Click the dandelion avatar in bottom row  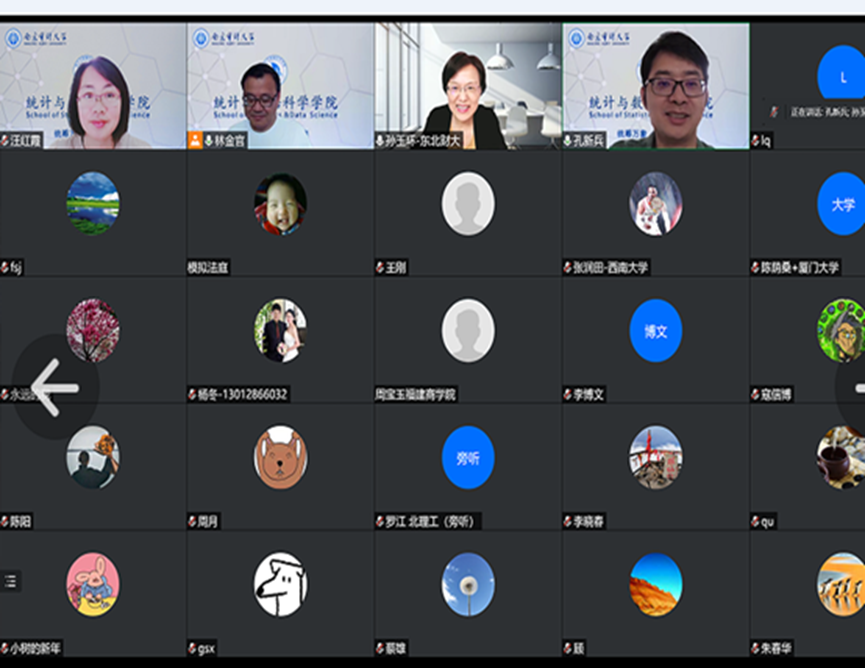[x=468, y=584]
